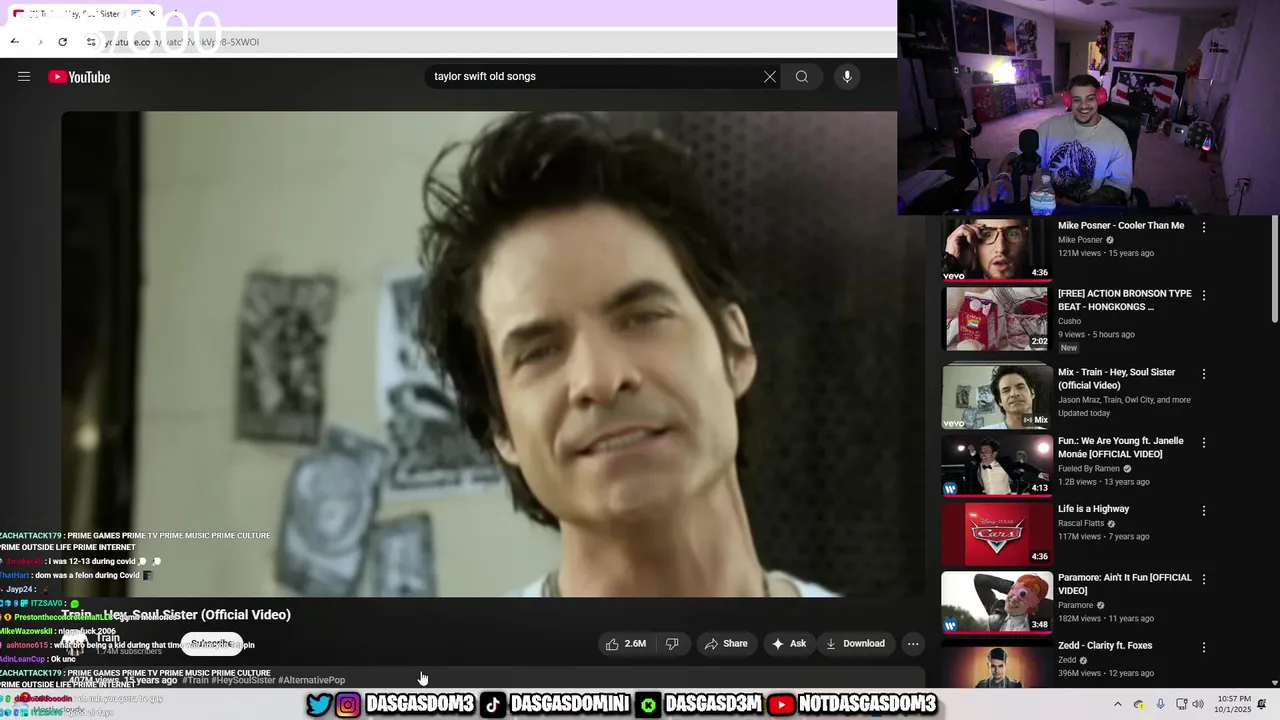Open the Rascal Flatts channel name
This screenshot has height=720, width=1280.
1081,524
